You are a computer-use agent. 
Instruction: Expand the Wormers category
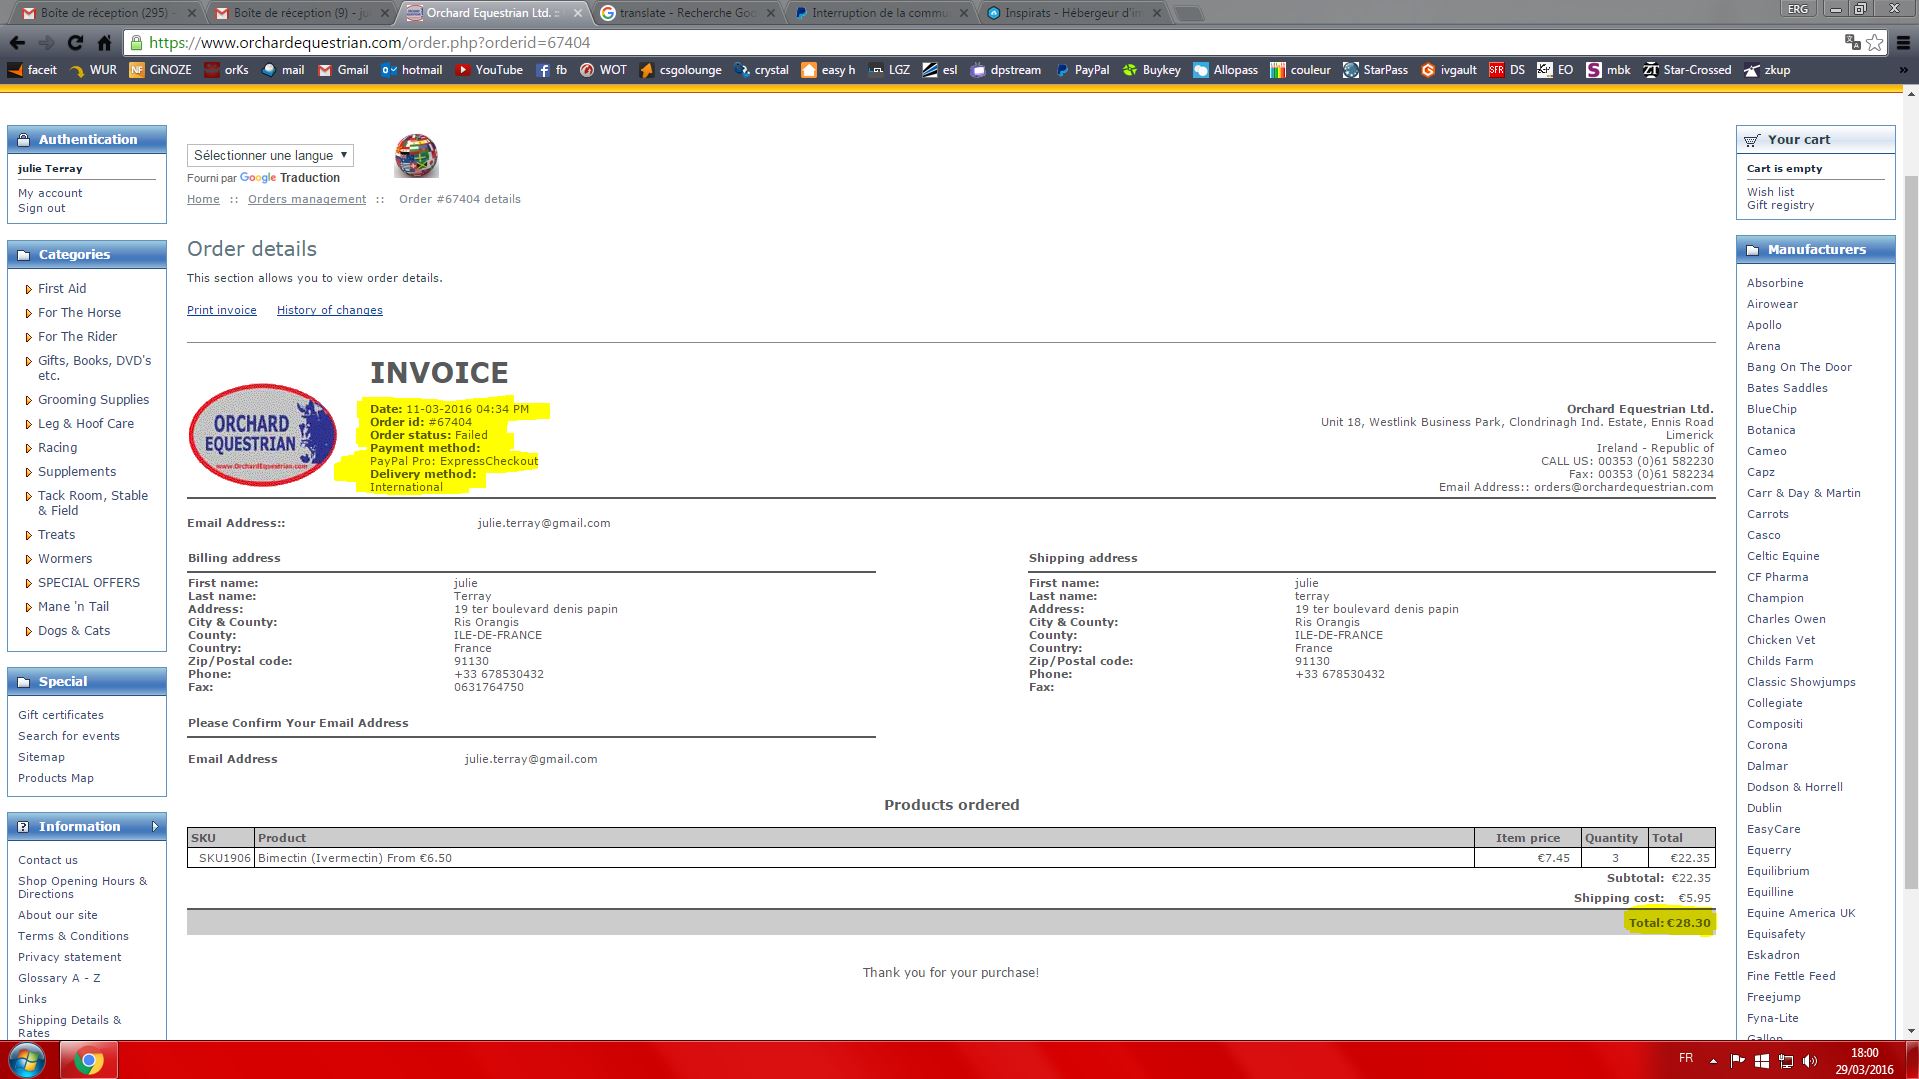click(x=29, y=559)
